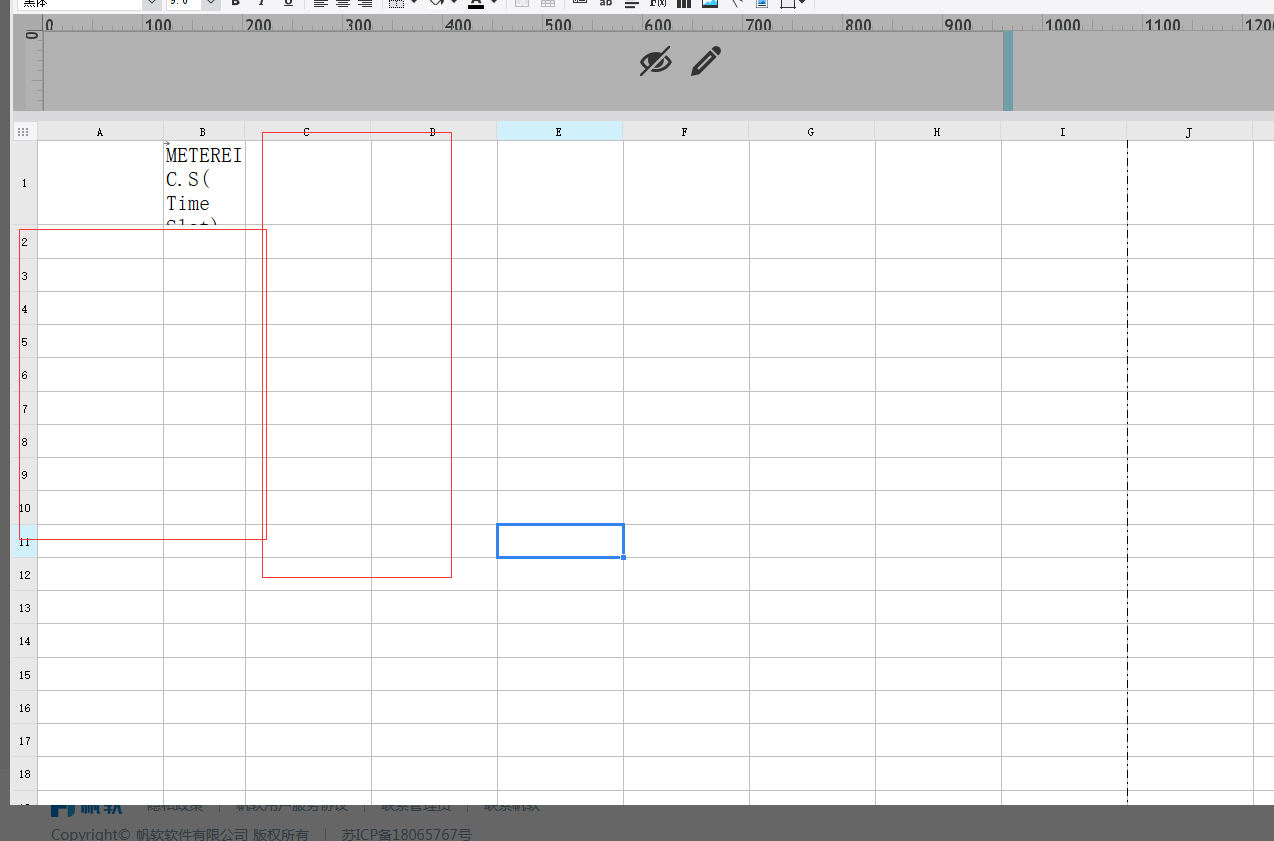Select row 5 header

(x=24, y=342)
